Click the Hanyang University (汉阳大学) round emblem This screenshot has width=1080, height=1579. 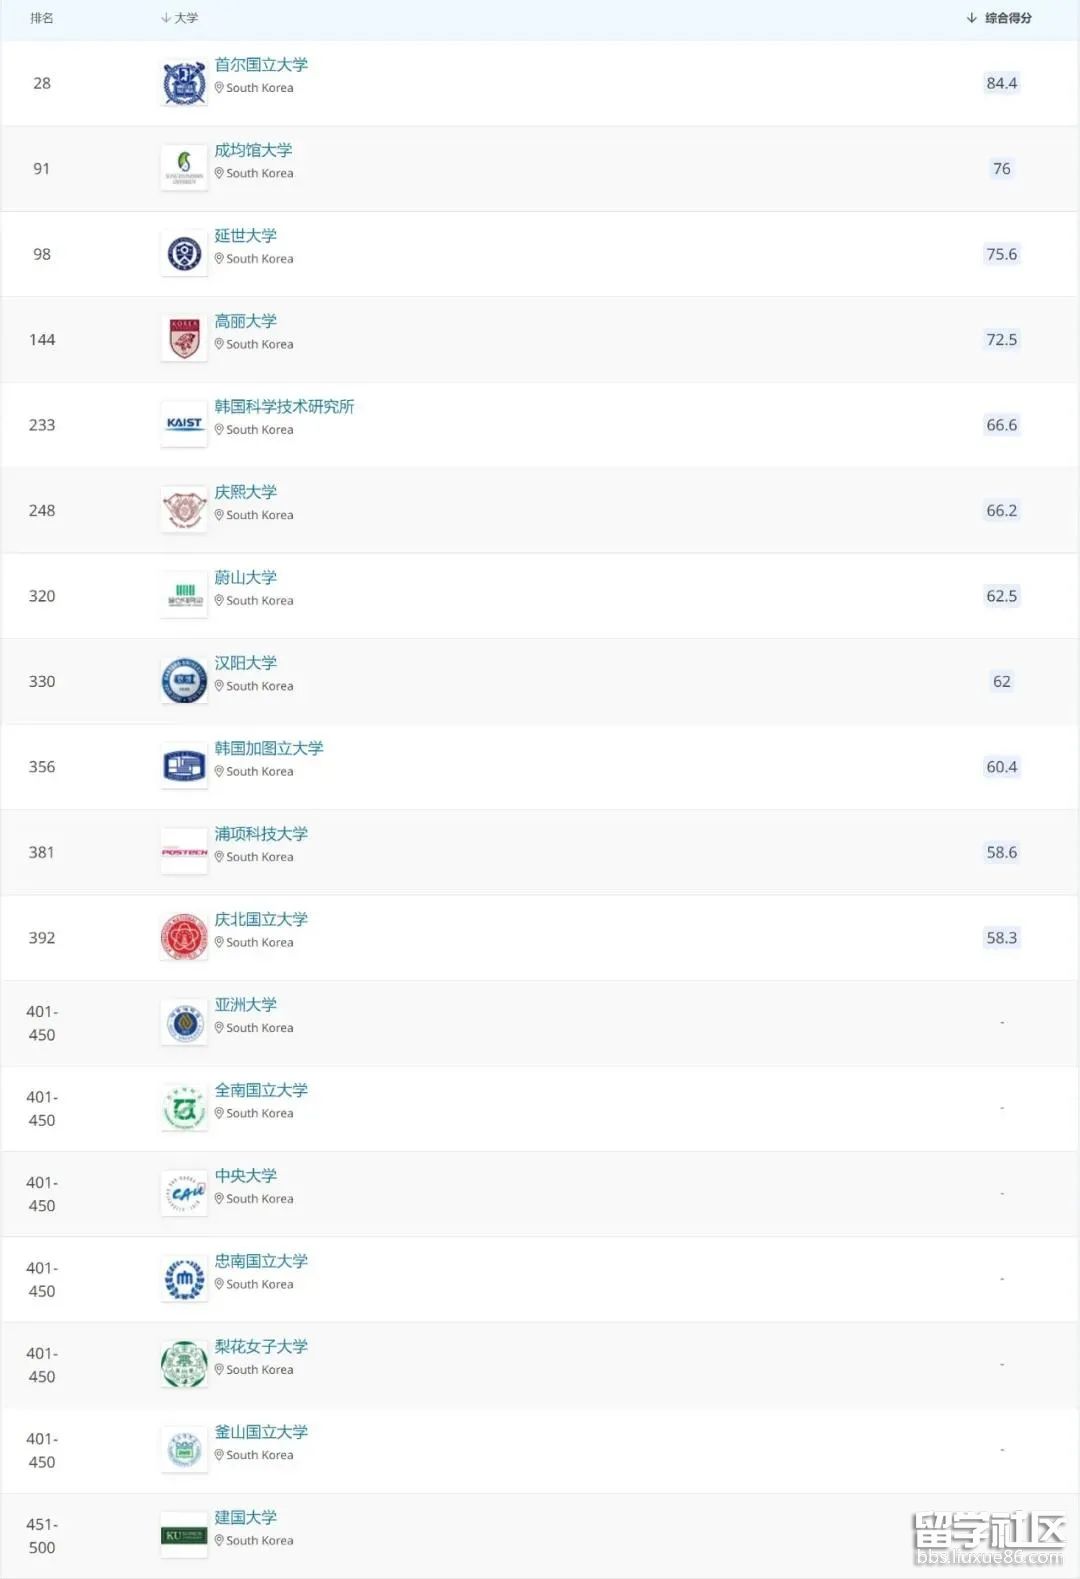[184, 681]
